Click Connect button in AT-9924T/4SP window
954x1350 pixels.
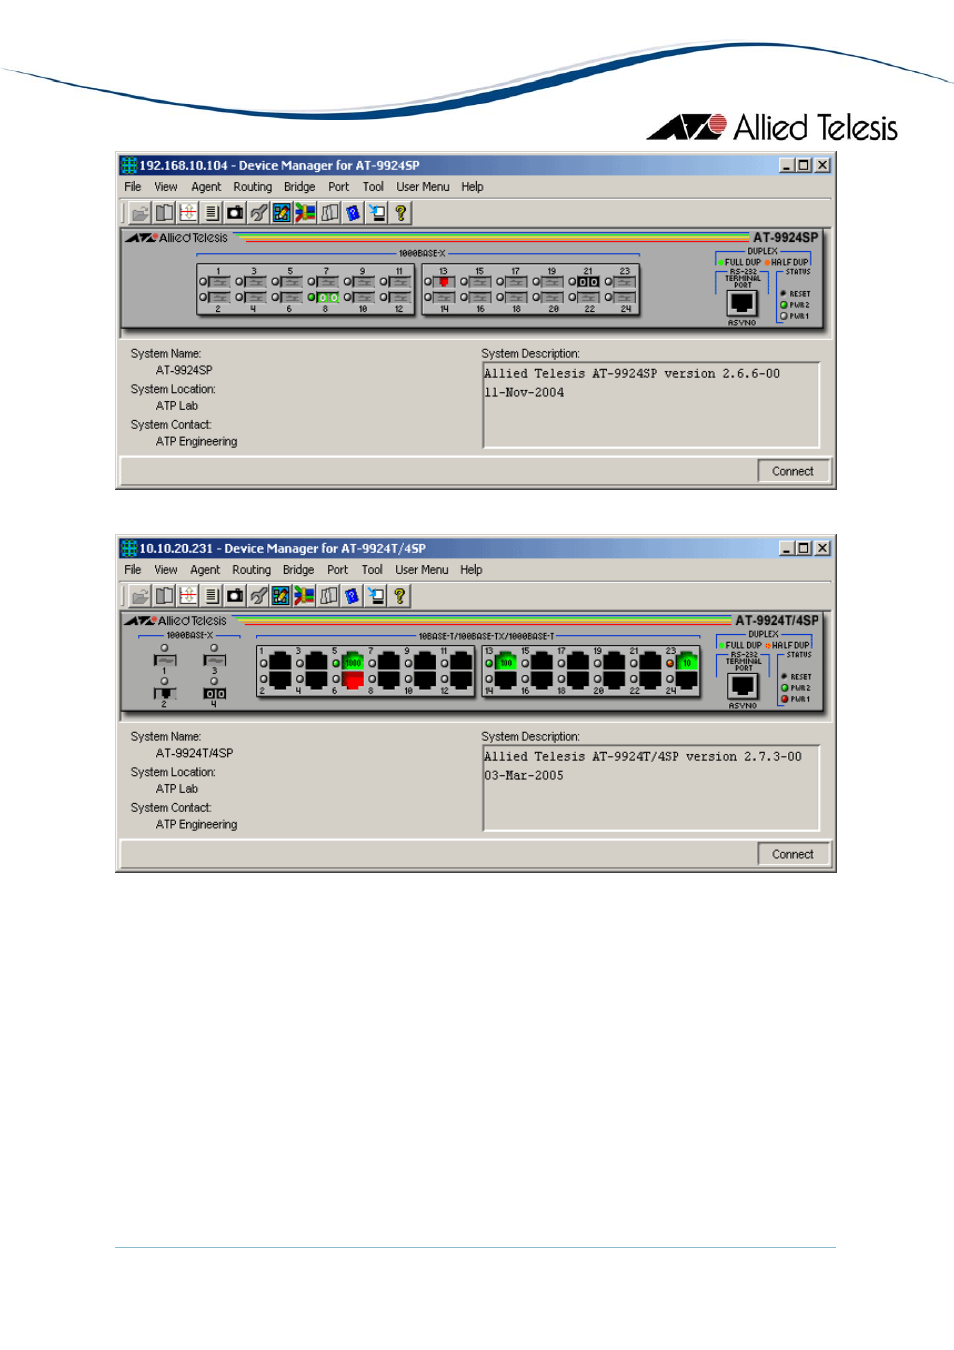[x=793, y=854]
